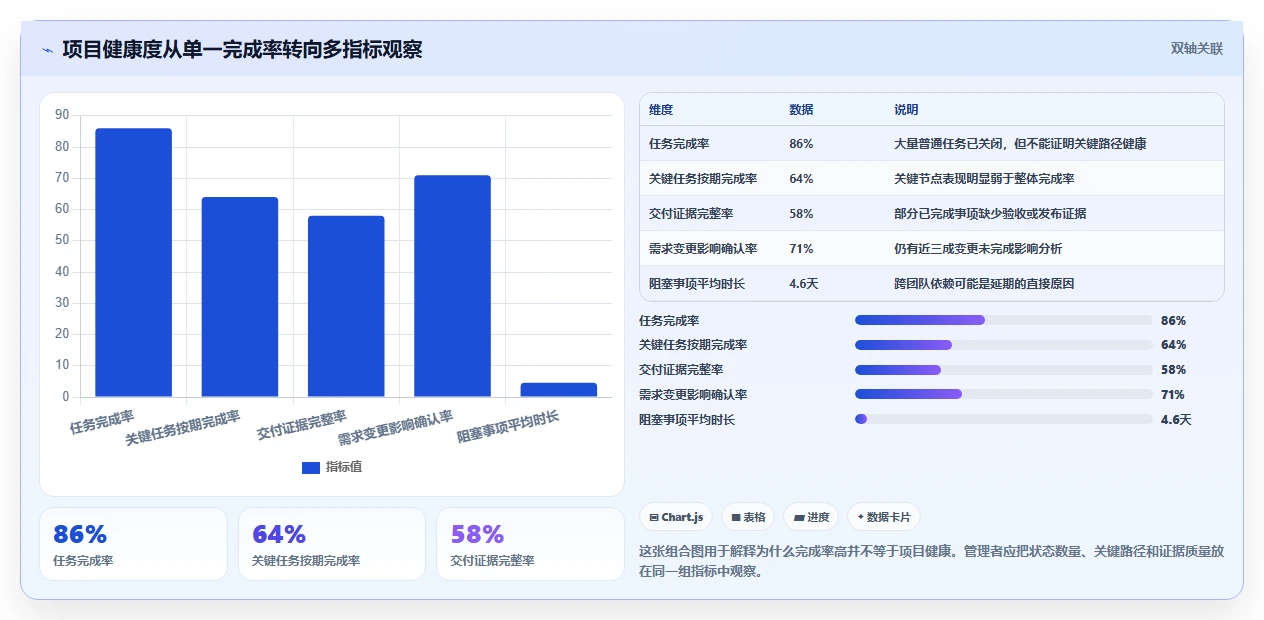Click y-axis tick label 50
The width and height of the screenshot is (1264, 620).
click(62, 240)
